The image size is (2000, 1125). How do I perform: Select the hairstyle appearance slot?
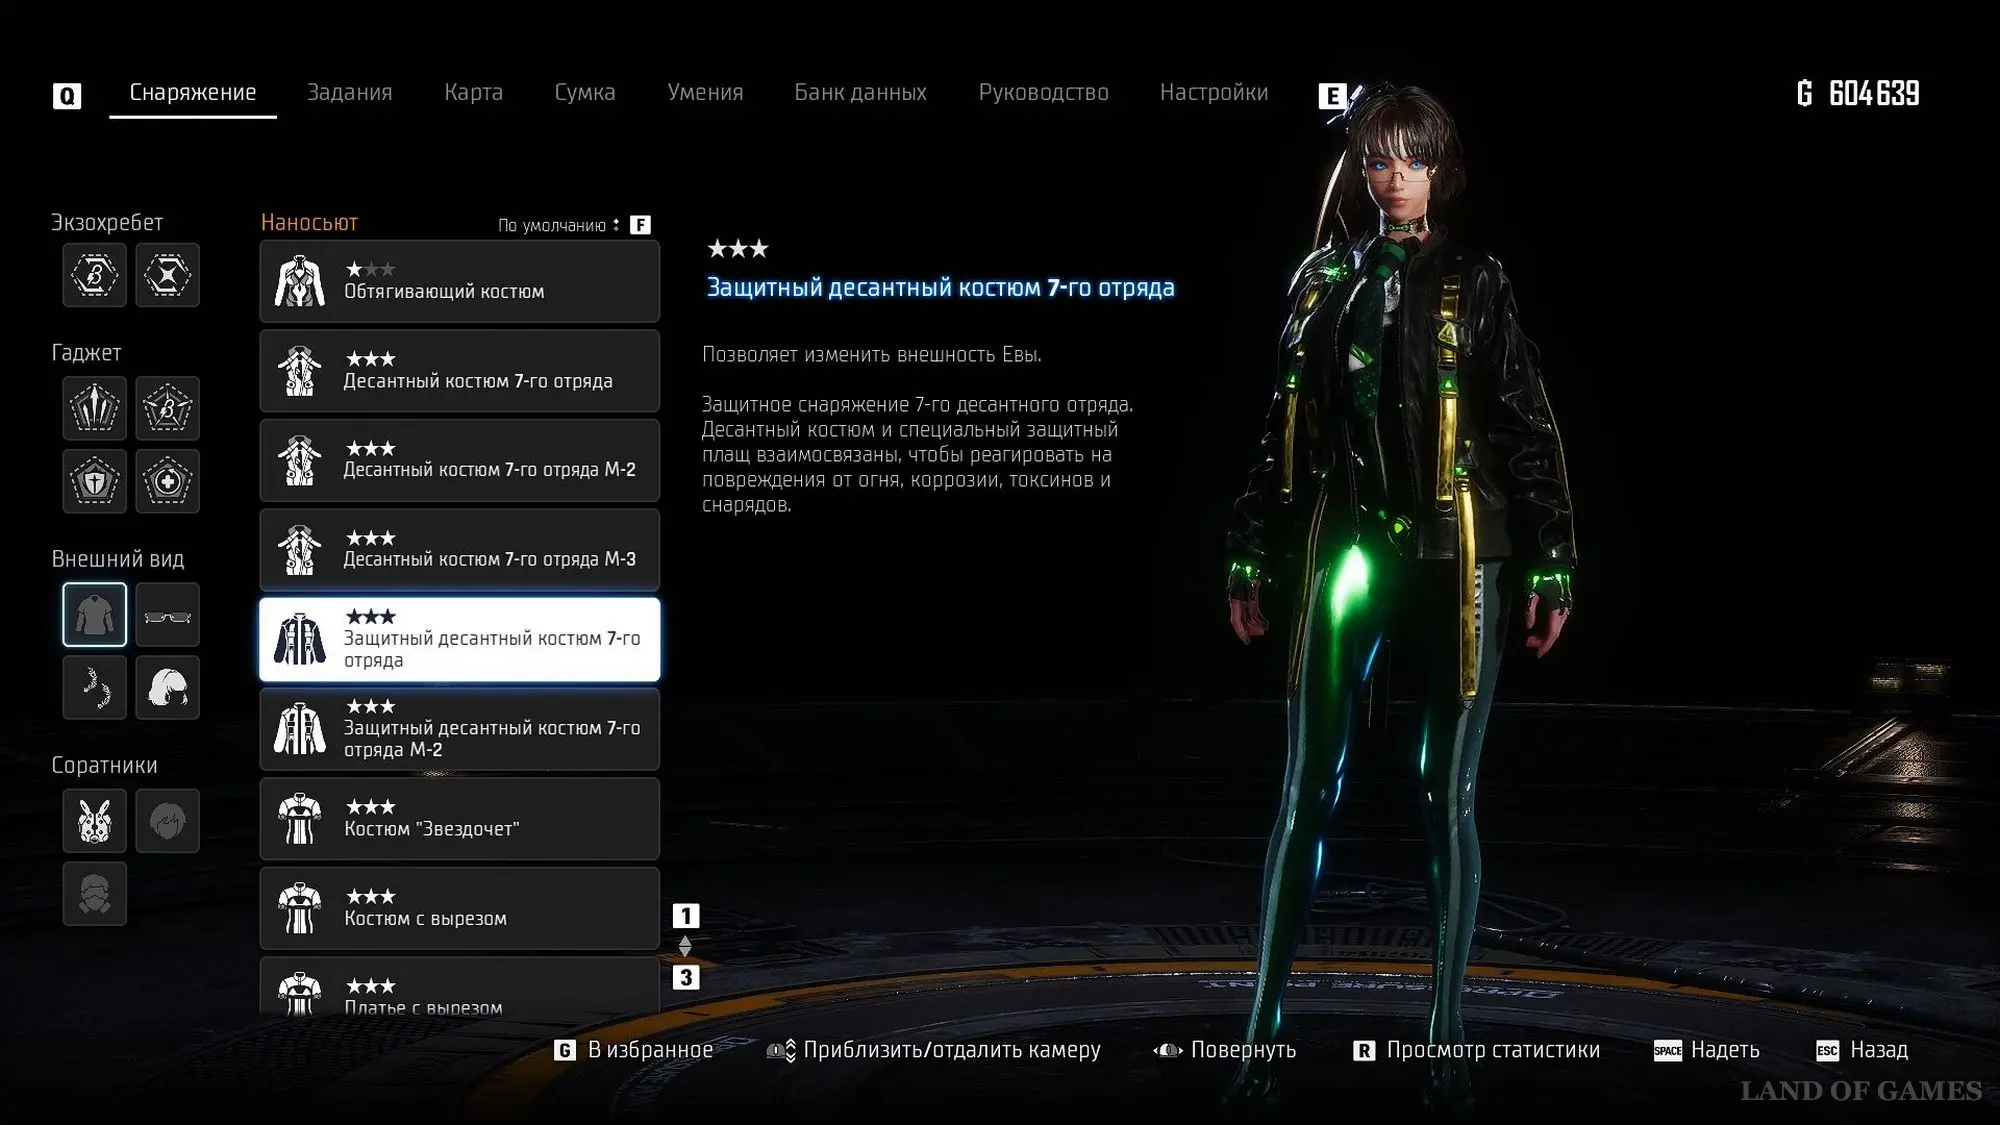click(x=167, y=687)
